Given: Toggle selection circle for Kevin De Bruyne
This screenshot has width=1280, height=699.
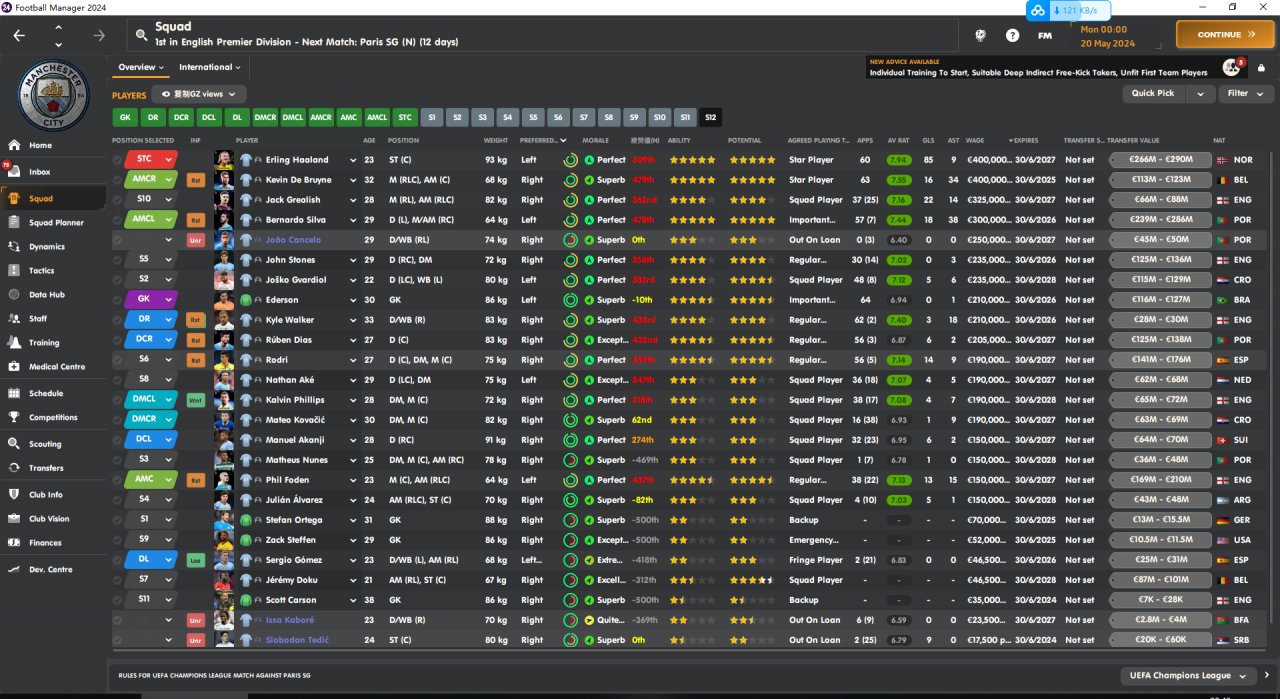Looking at the screenshot, I should (118, 180).
